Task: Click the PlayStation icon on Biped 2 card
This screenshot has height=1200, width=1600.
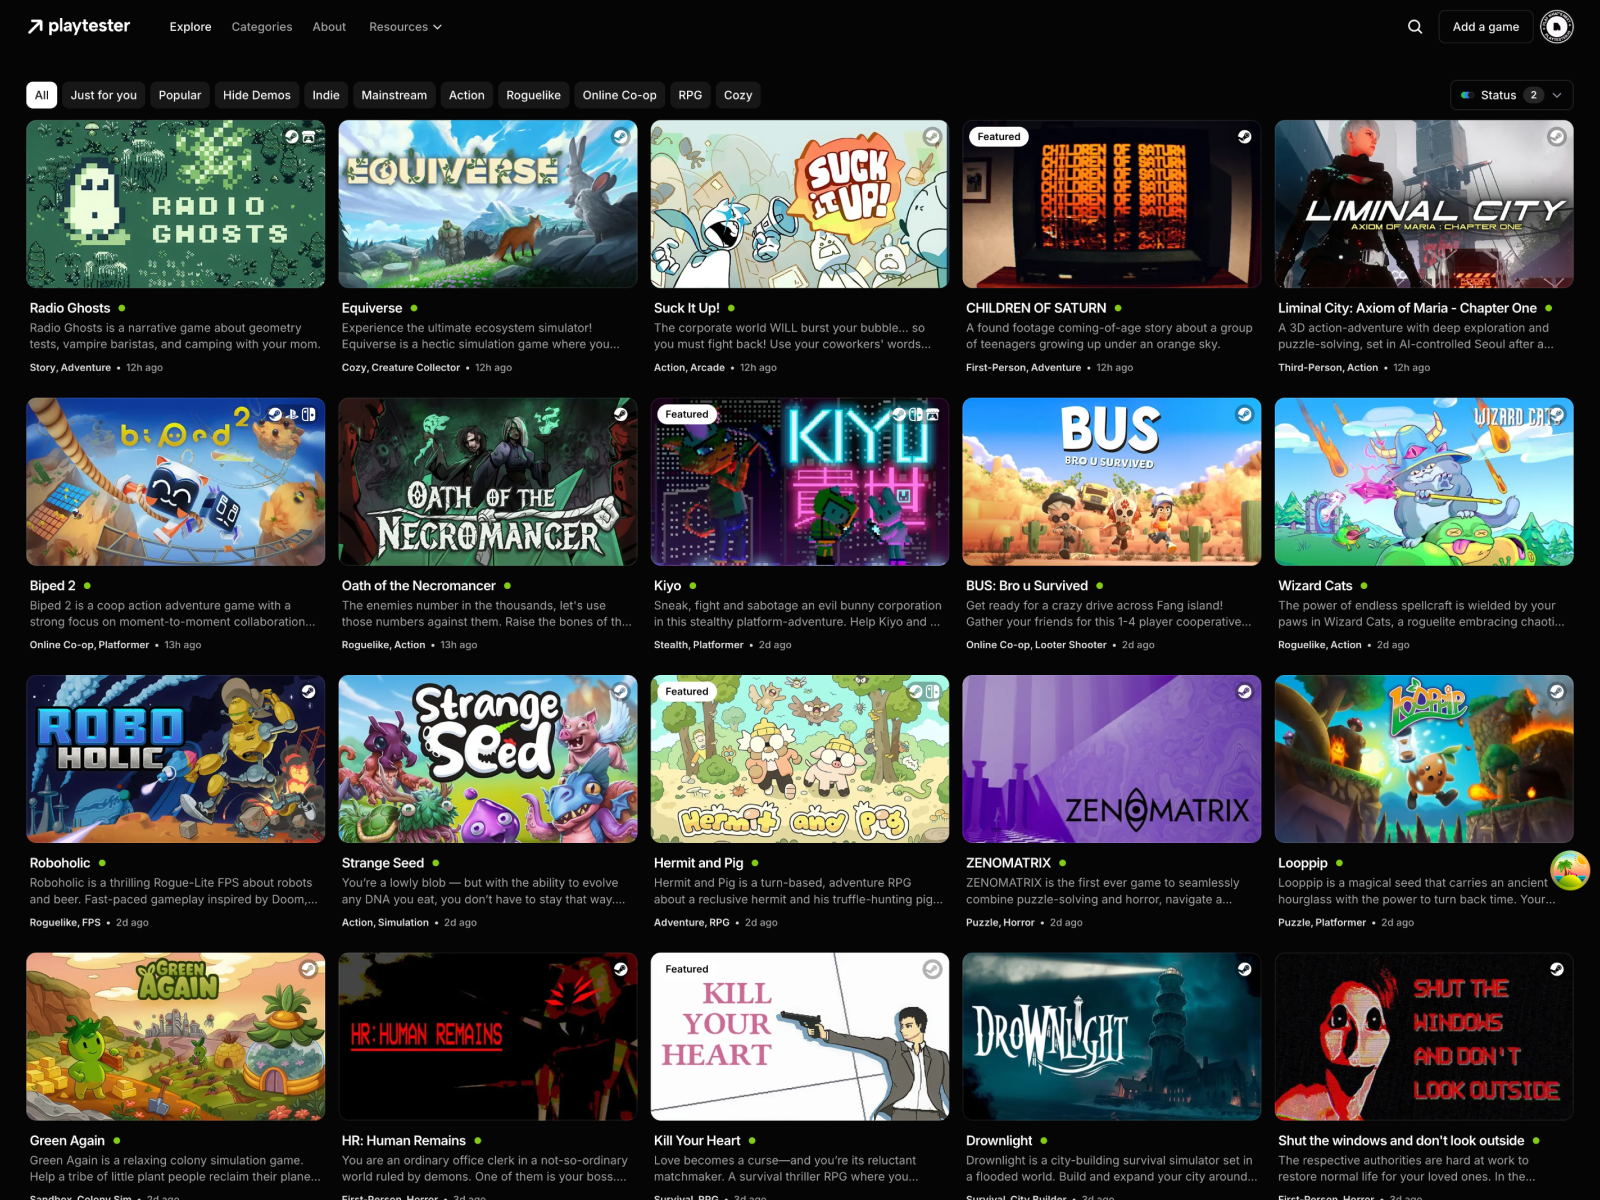Action: [292, 414]
